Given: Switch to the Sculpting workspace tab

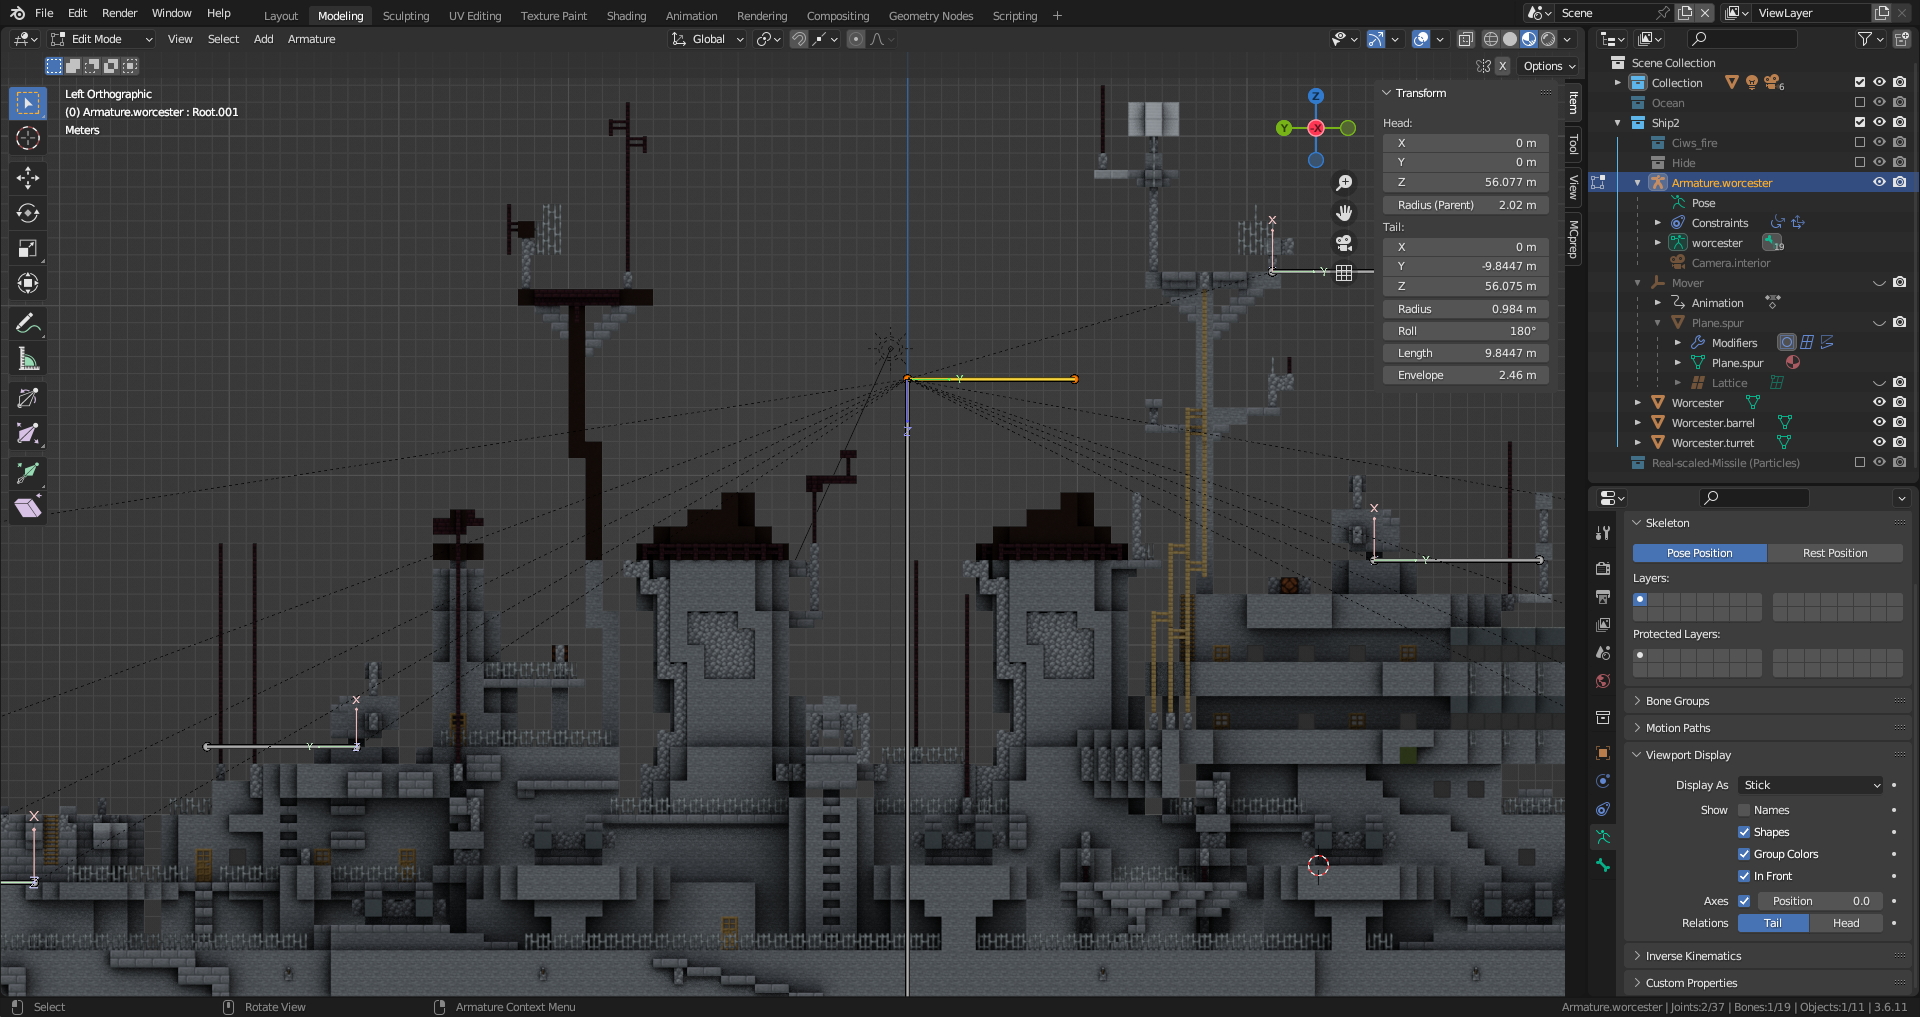Looking at the screenshot, I should pyautogui.click(x=406, y=16).
